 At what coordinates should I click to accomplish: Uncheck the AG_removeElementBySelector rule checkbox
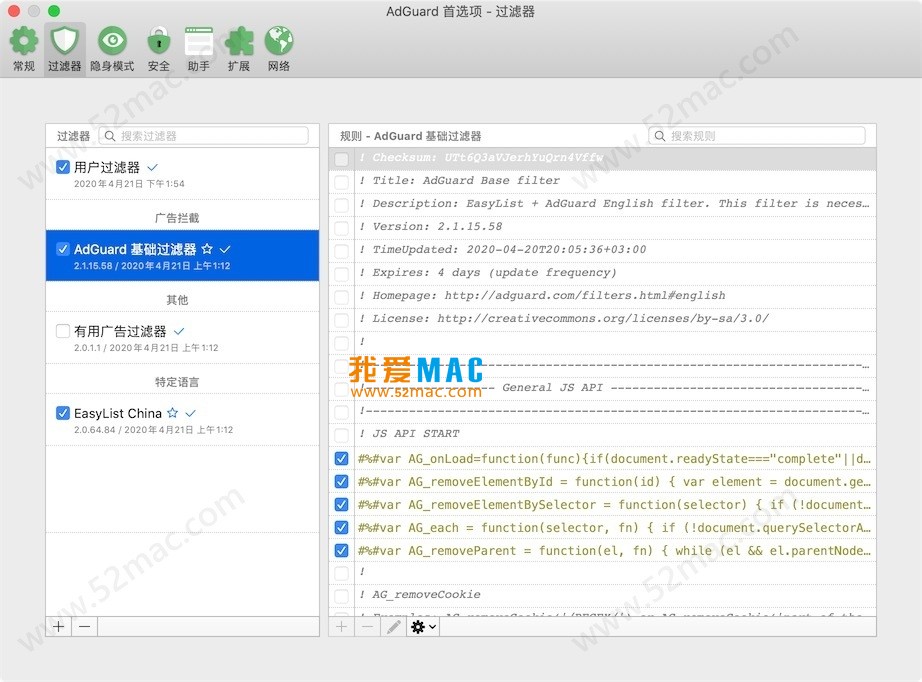[x=341, y=504]
